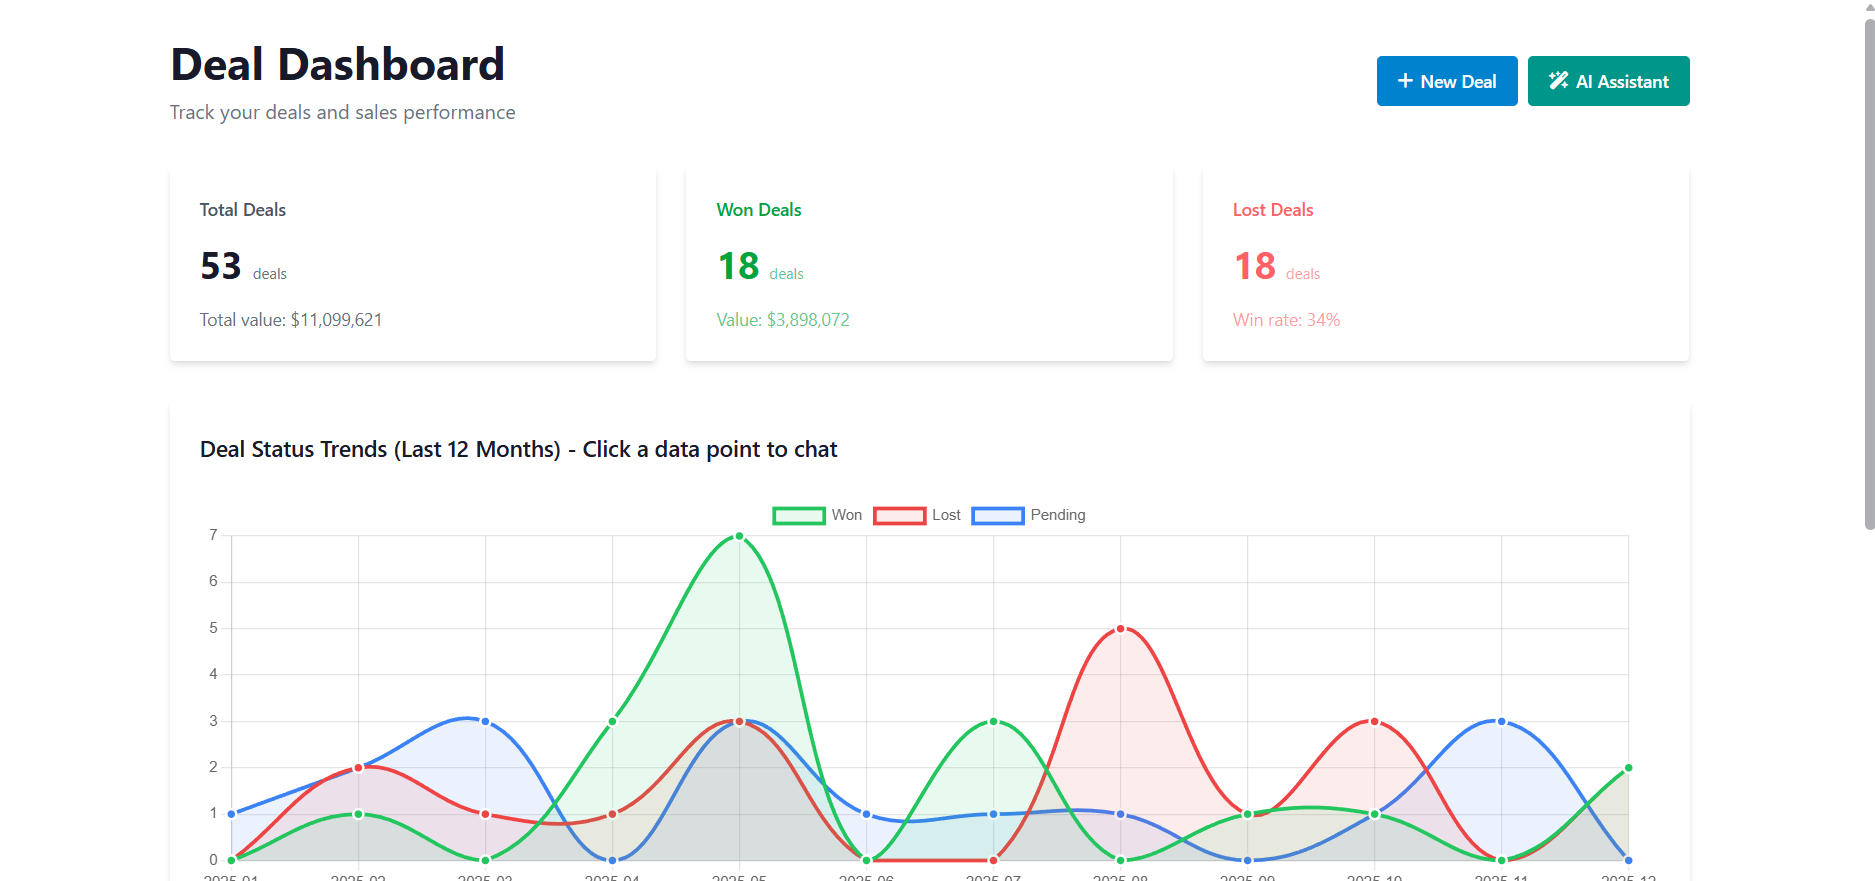1875x881 pixels.
Task: Click the Deal Status Trends chart title
Action: point(518,450)
